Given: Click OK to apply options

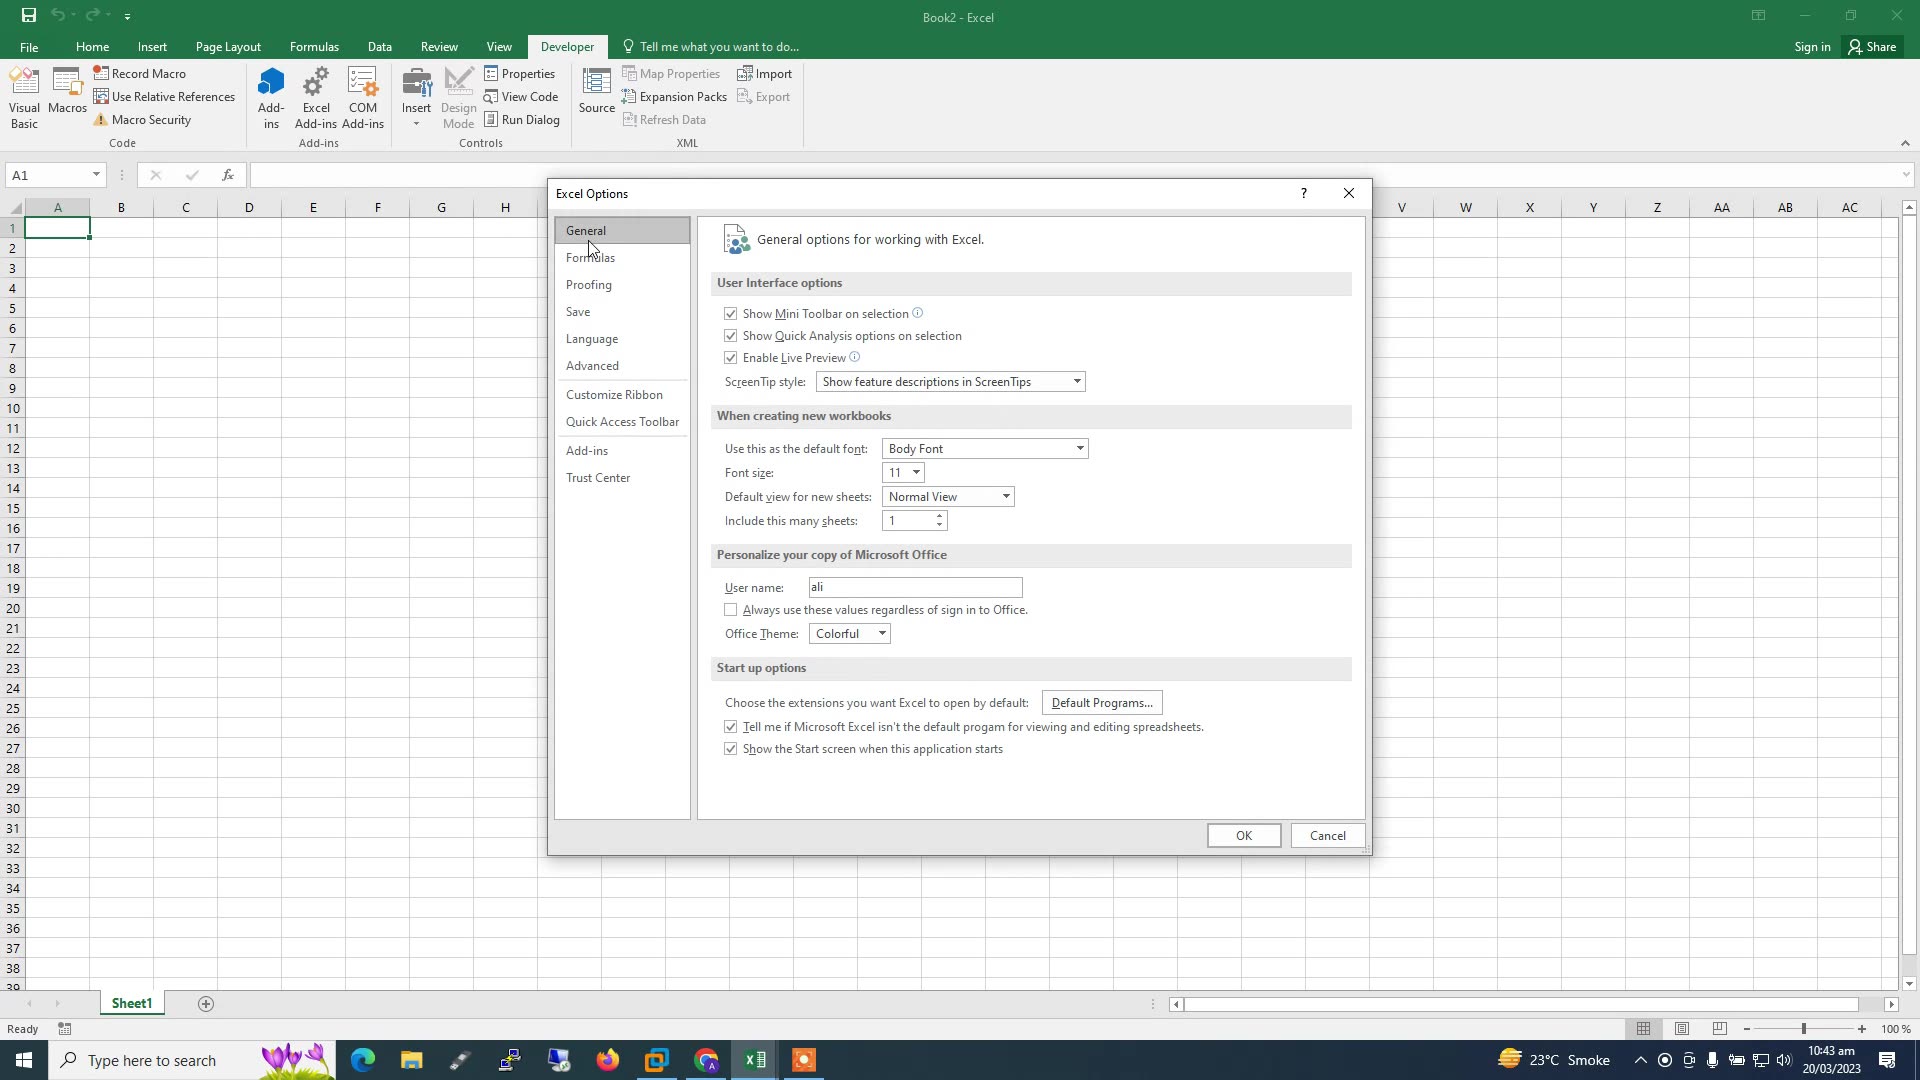Looking at the screenshot, I should click(1243, 835).
